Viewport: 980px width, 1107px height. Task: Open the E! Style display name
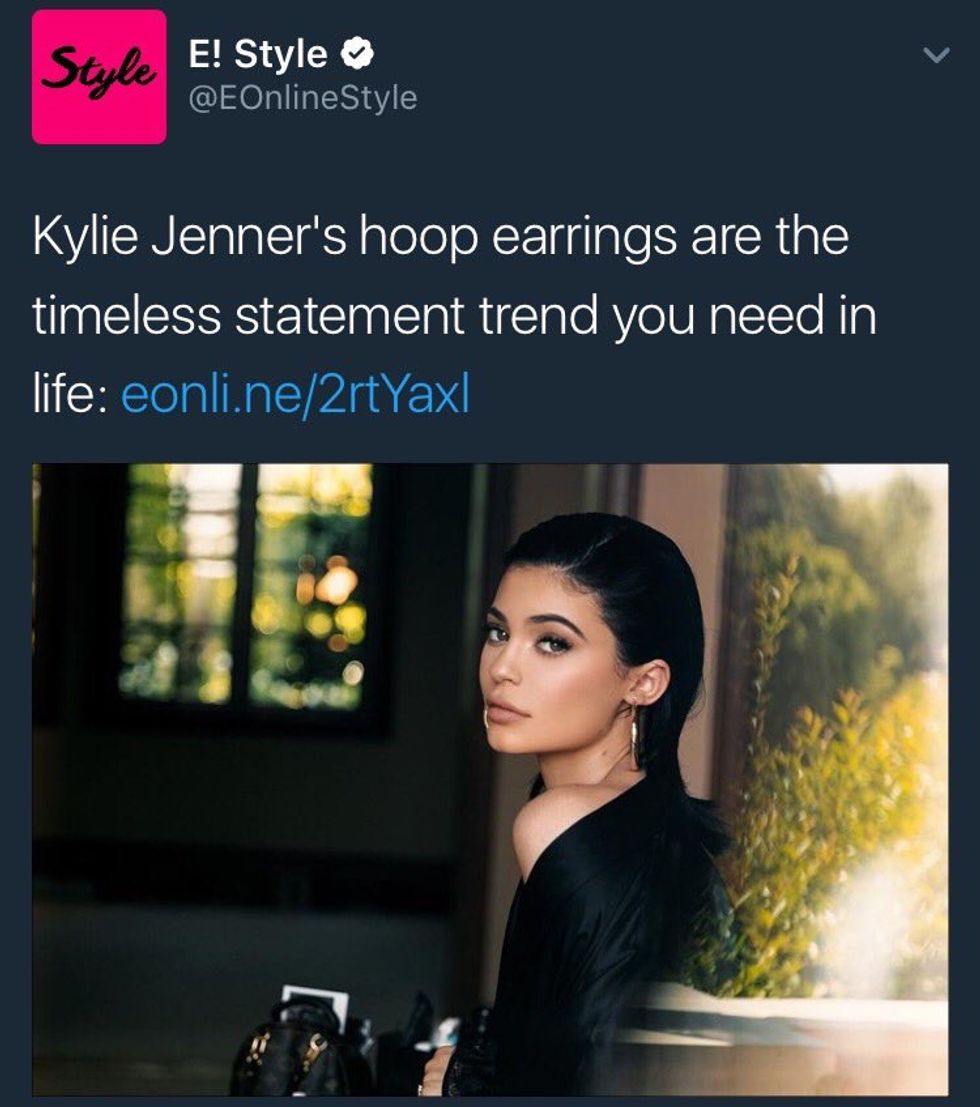tap(258, 54)
